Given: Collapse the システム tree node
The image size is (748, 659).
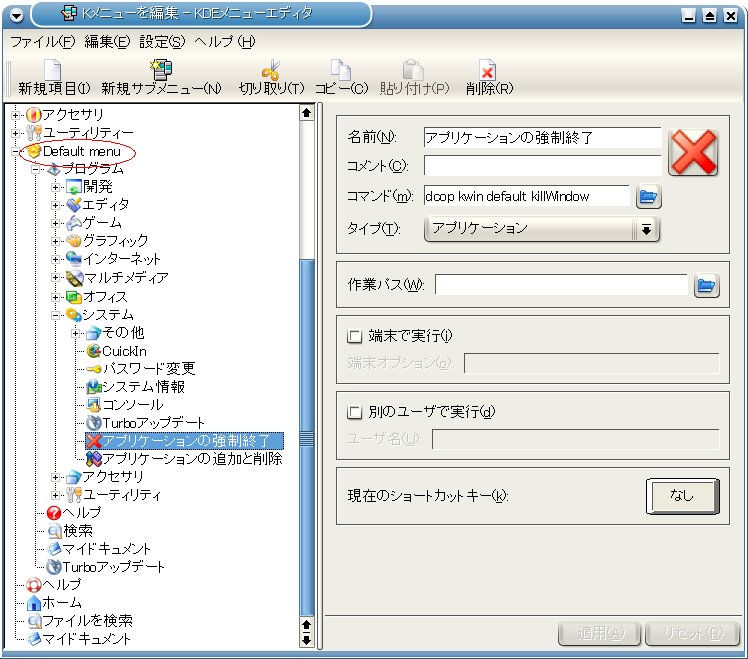Looking at the screenshot, I should [x=55, y=315].
